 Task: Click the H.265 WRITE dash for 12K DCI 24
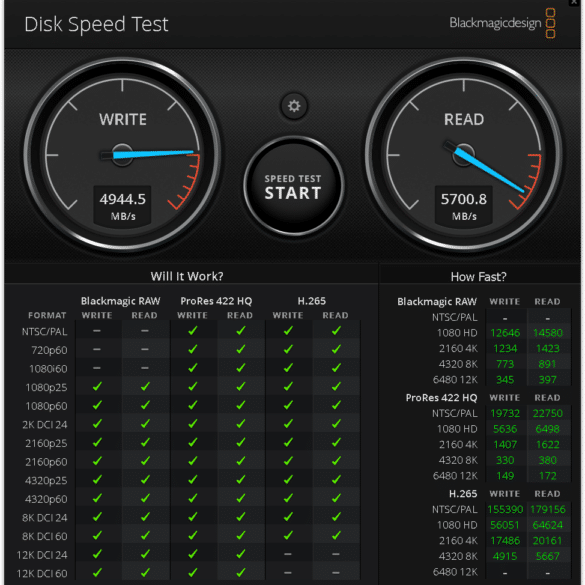tap(288, 554)
